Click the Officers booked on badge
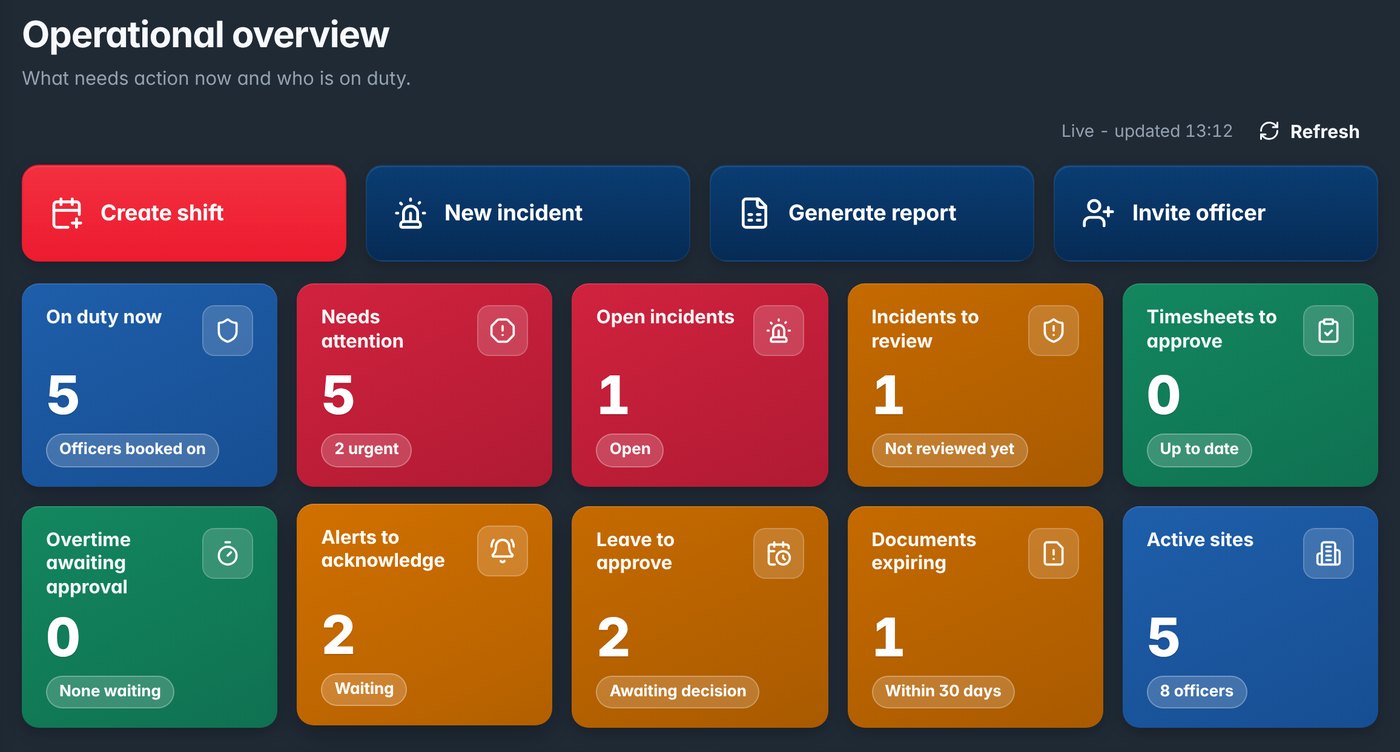The image size is (1400, 752). 132,449
